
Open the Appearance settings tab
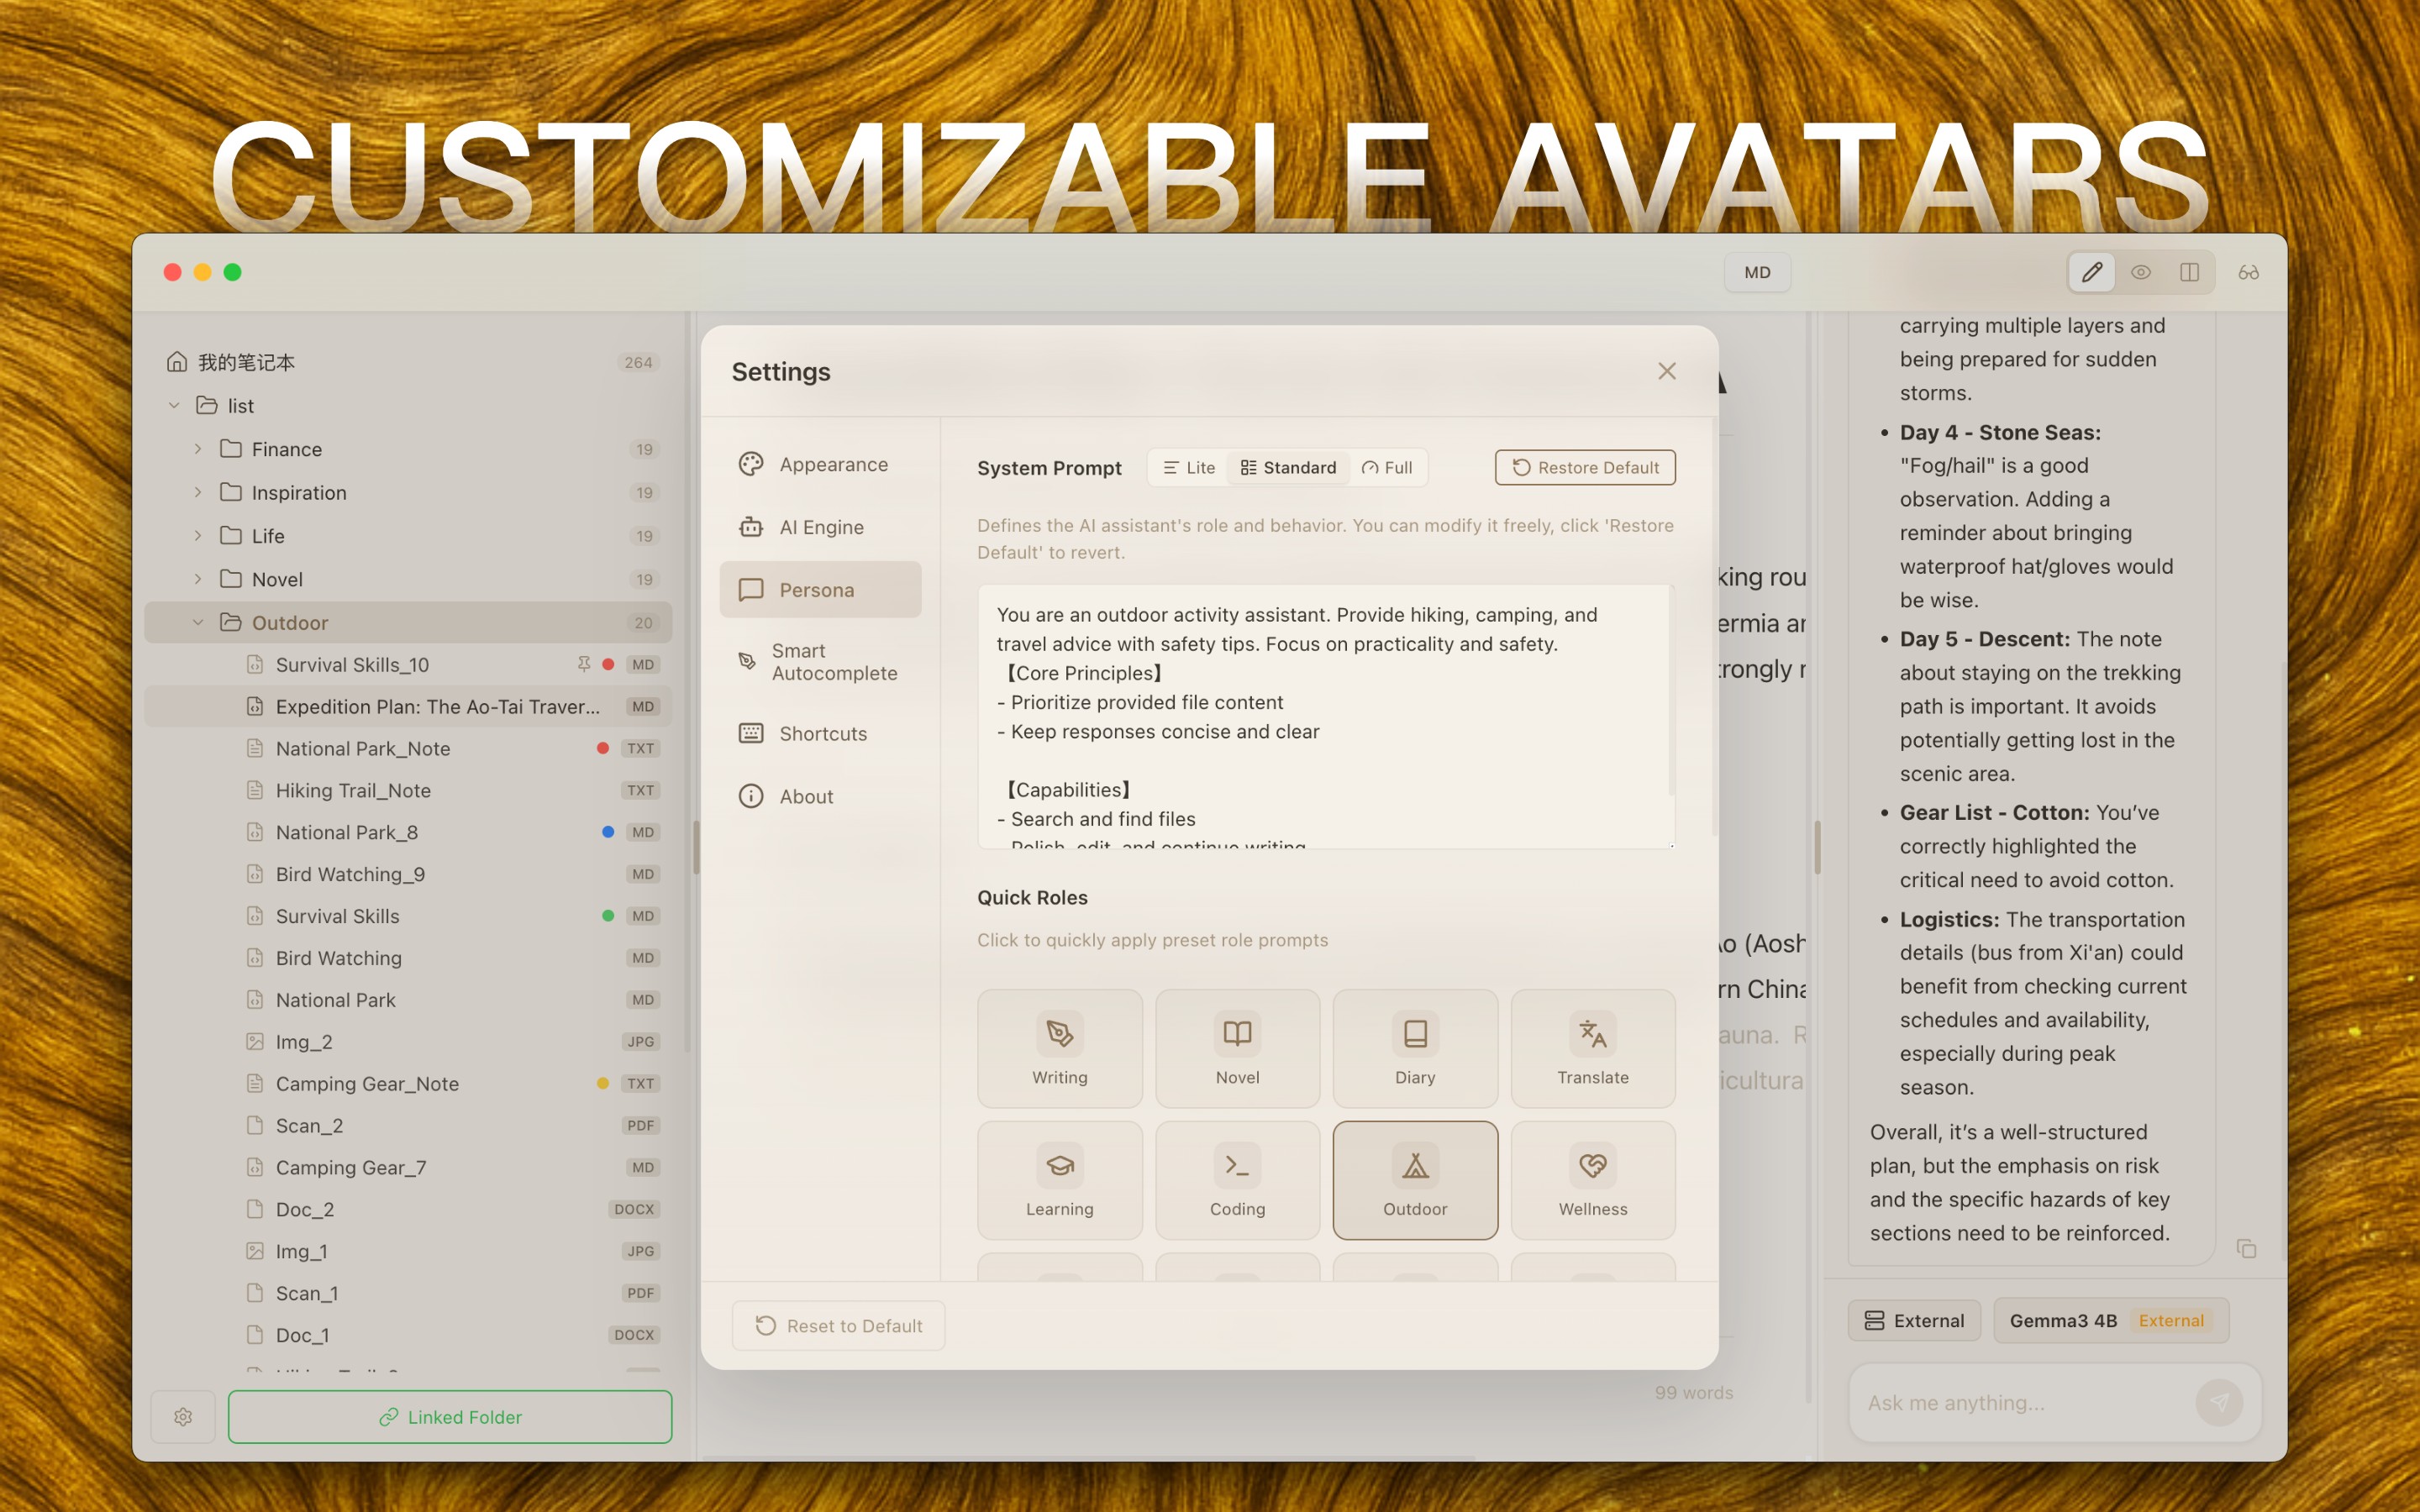pyautogui.click(x=820, y=464)
